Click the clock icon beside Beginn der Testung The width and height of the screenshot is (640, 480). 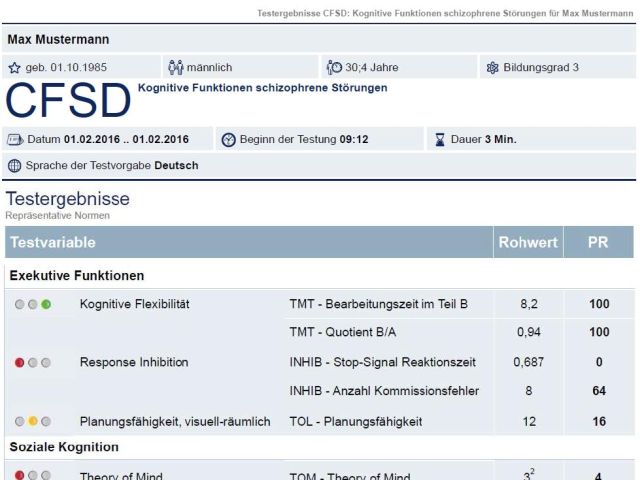click(x=229, y=140)
